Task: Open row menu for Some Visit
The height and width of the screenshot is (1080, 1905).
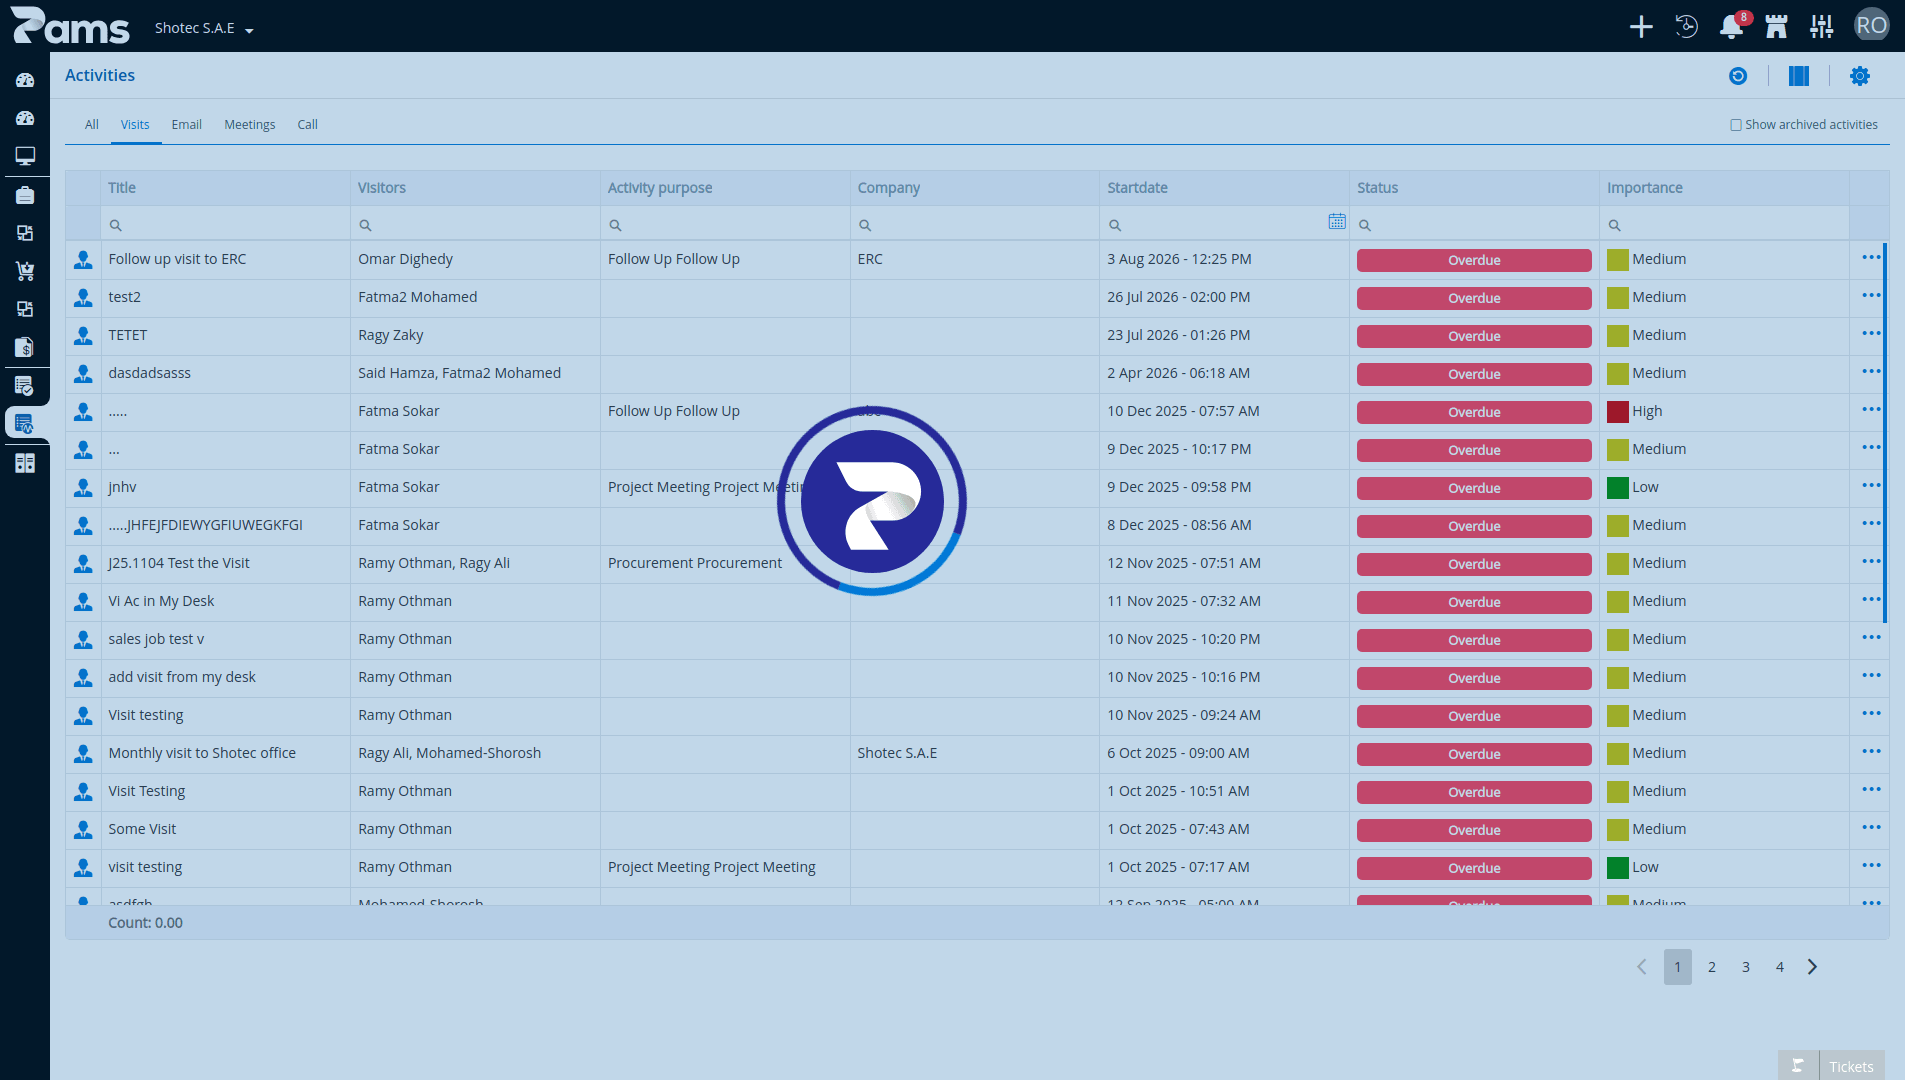Action: pyautogui.click(x=1871, y=828)
